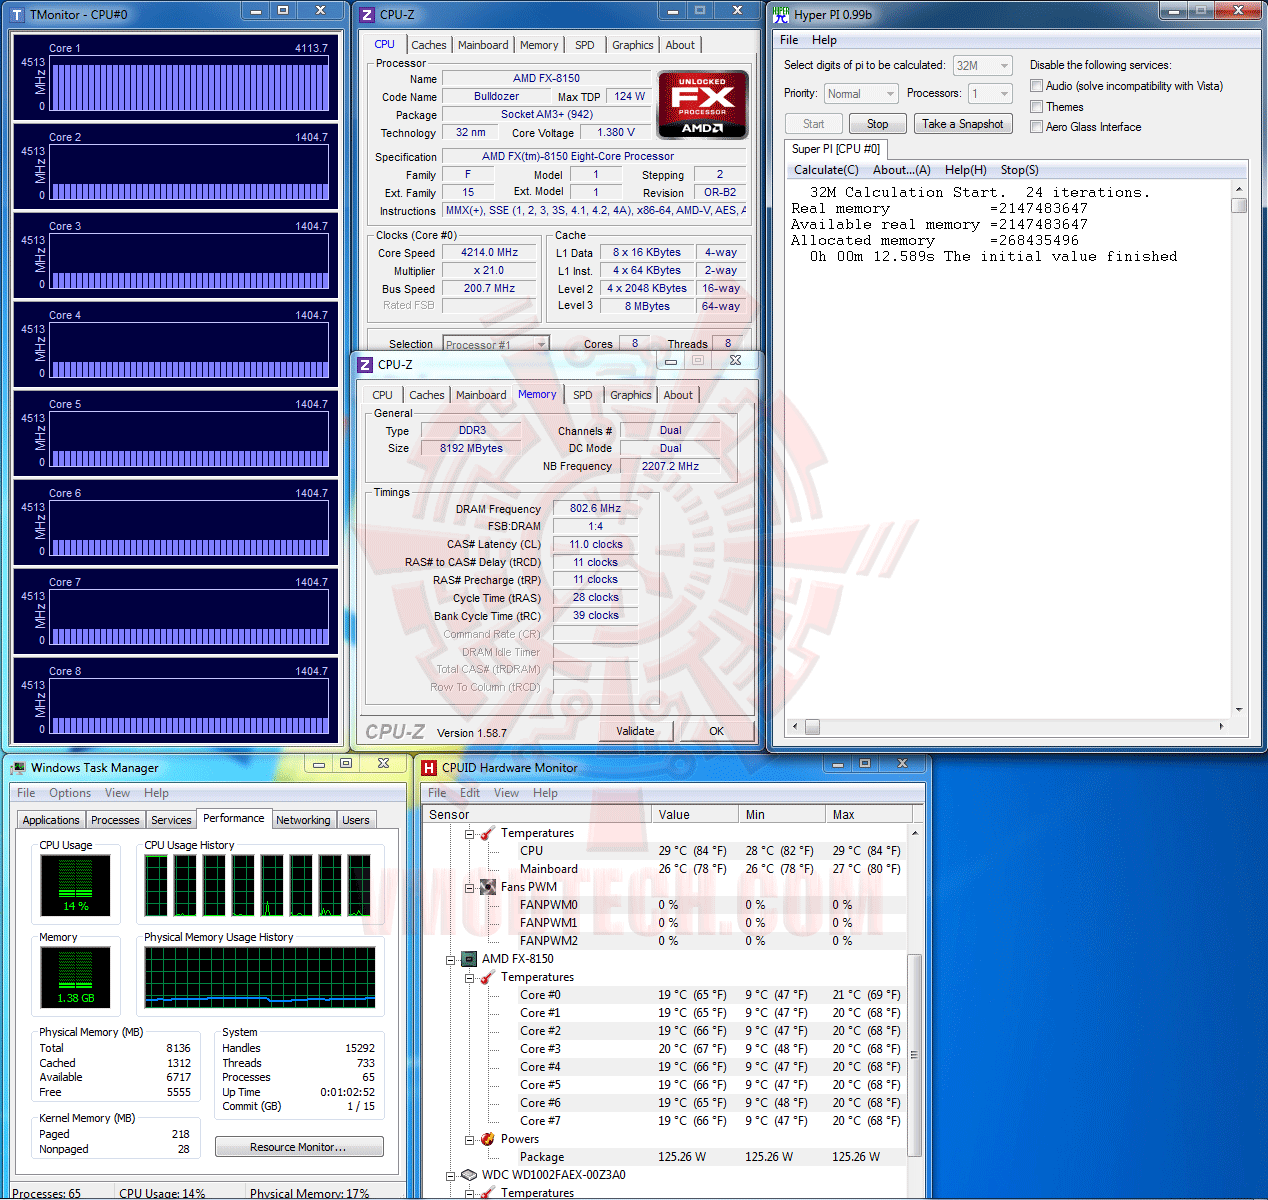
Task: Click the Take a Snapshot button
Action: click(x=962, y=124)
